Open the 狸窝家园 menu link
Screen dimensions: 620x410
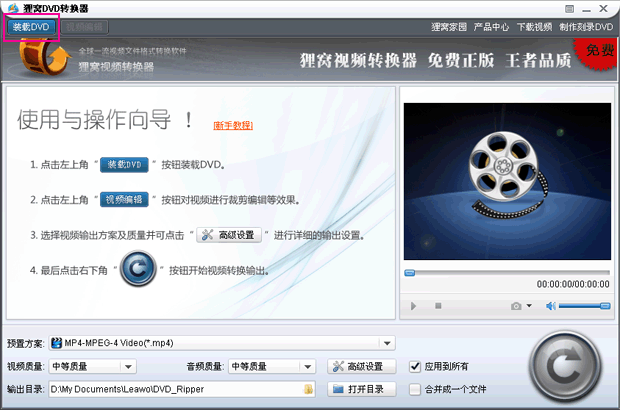pyautogui.click(x=449, y=27)
